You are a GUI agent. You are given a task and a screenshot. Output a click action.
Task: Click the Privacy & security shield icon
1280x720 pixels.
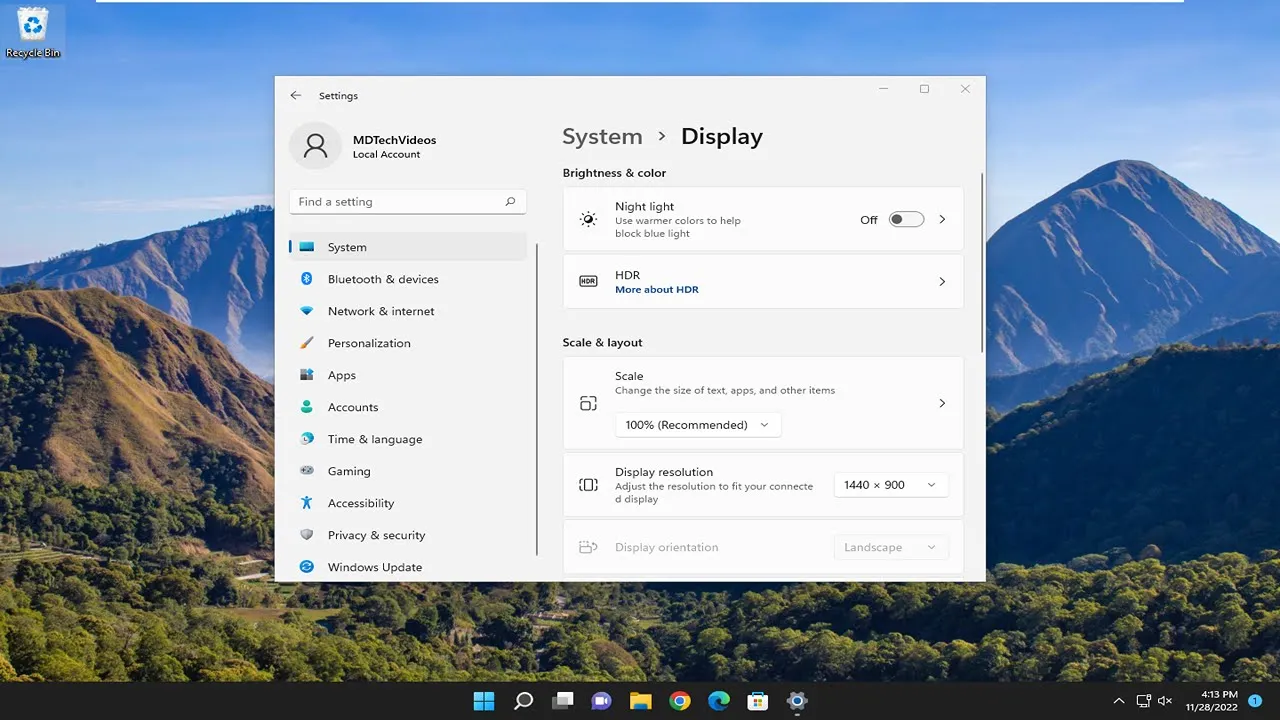[307, 535]
